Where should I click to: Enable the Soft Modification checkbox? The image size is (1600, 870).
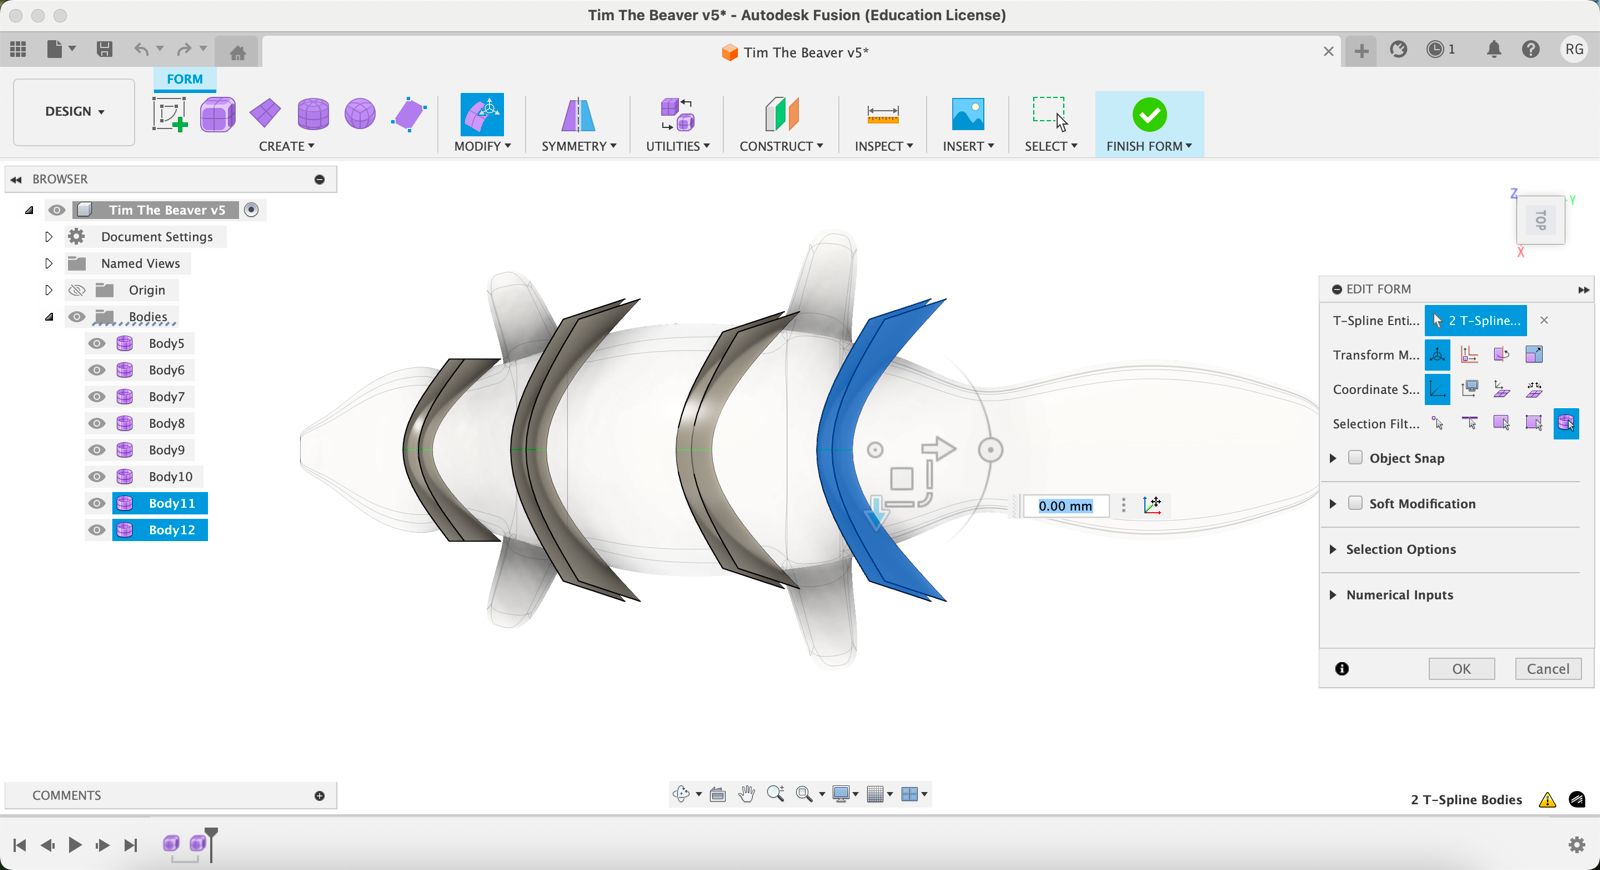point(1356,503)
